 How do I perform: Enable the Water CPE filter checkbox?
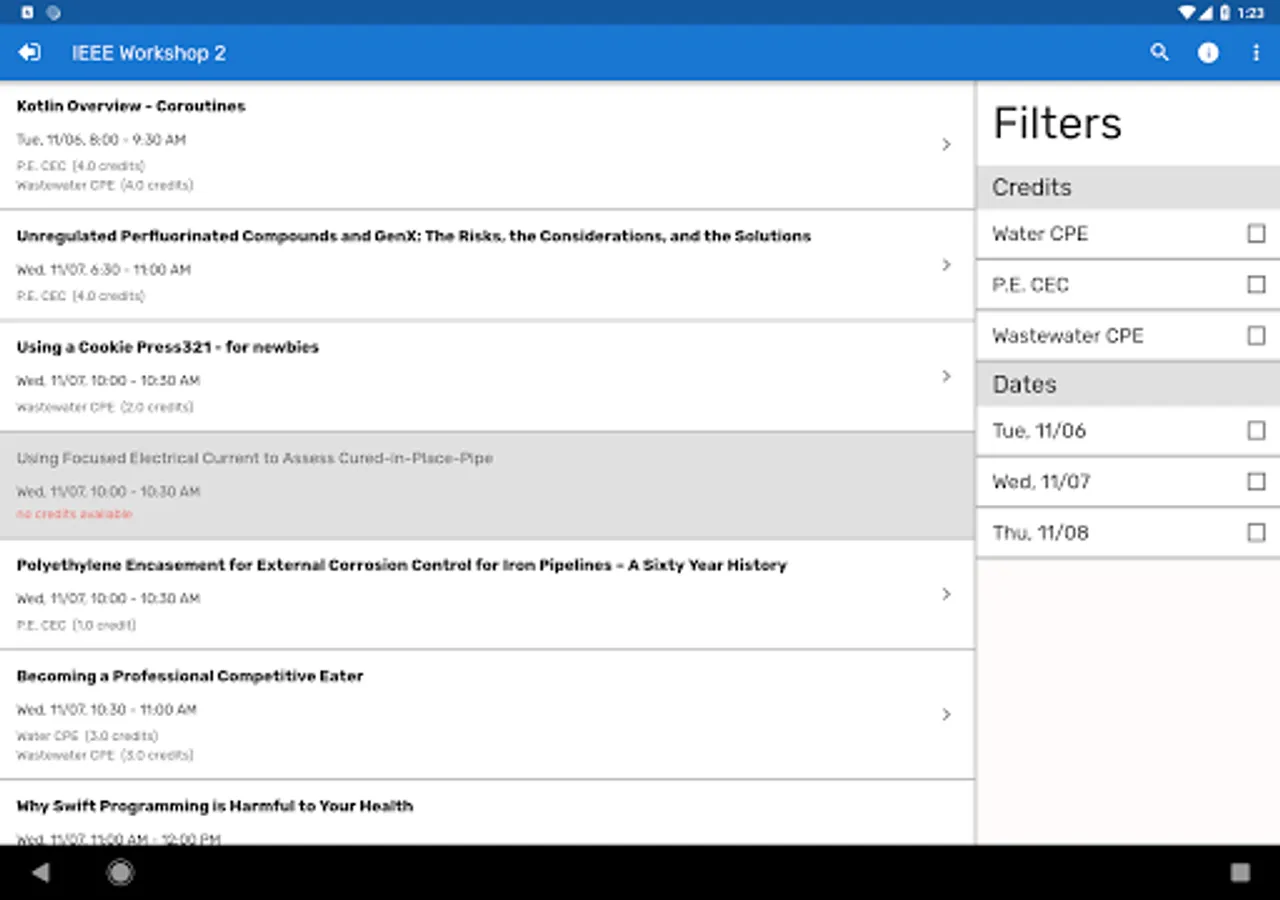[x=1256, y=234]
